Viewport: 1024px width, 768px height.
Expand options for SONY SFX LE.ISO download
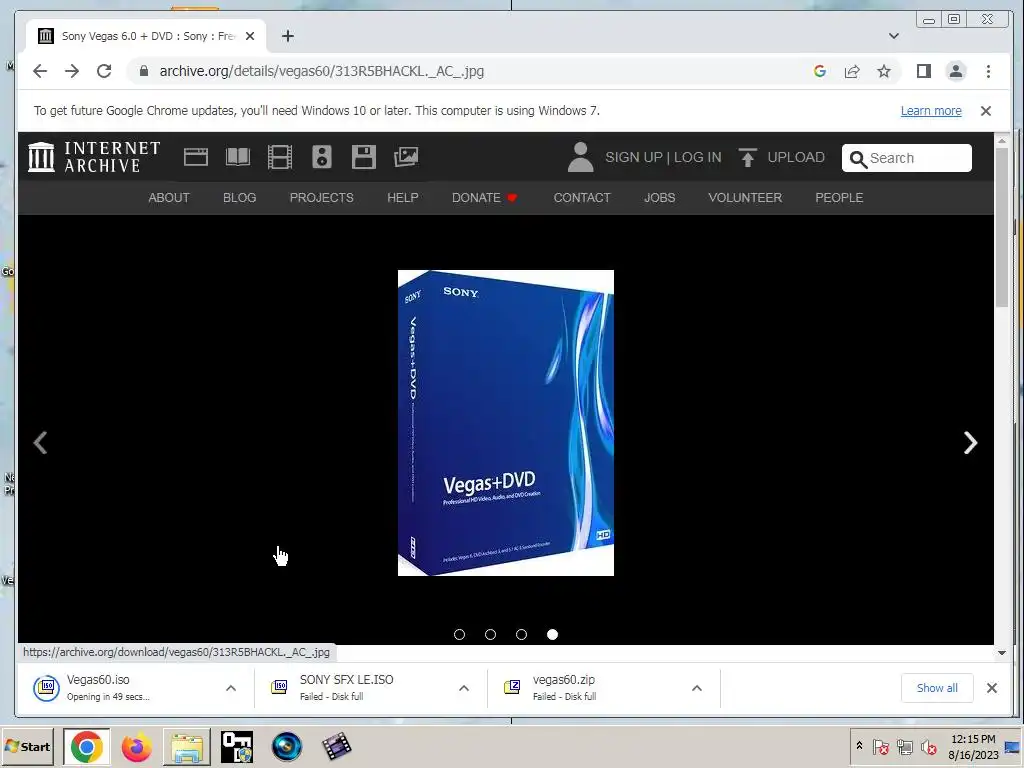coord(464,688)
